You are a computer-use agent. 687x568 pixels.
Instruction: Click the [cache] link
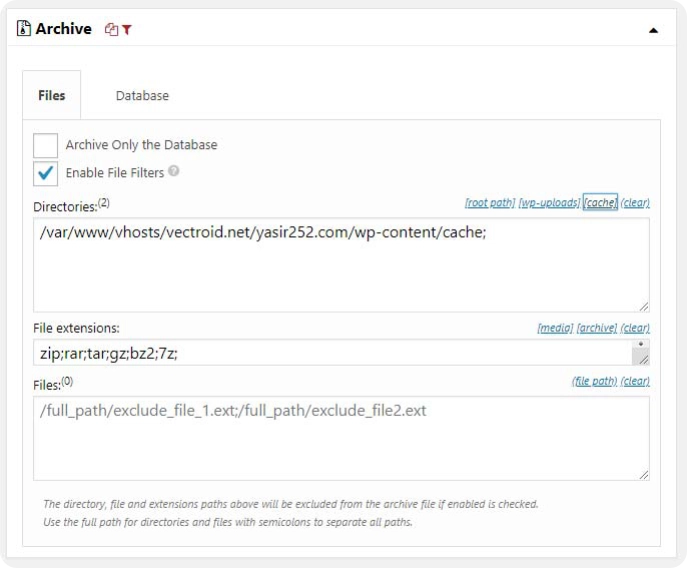point(600,202)
